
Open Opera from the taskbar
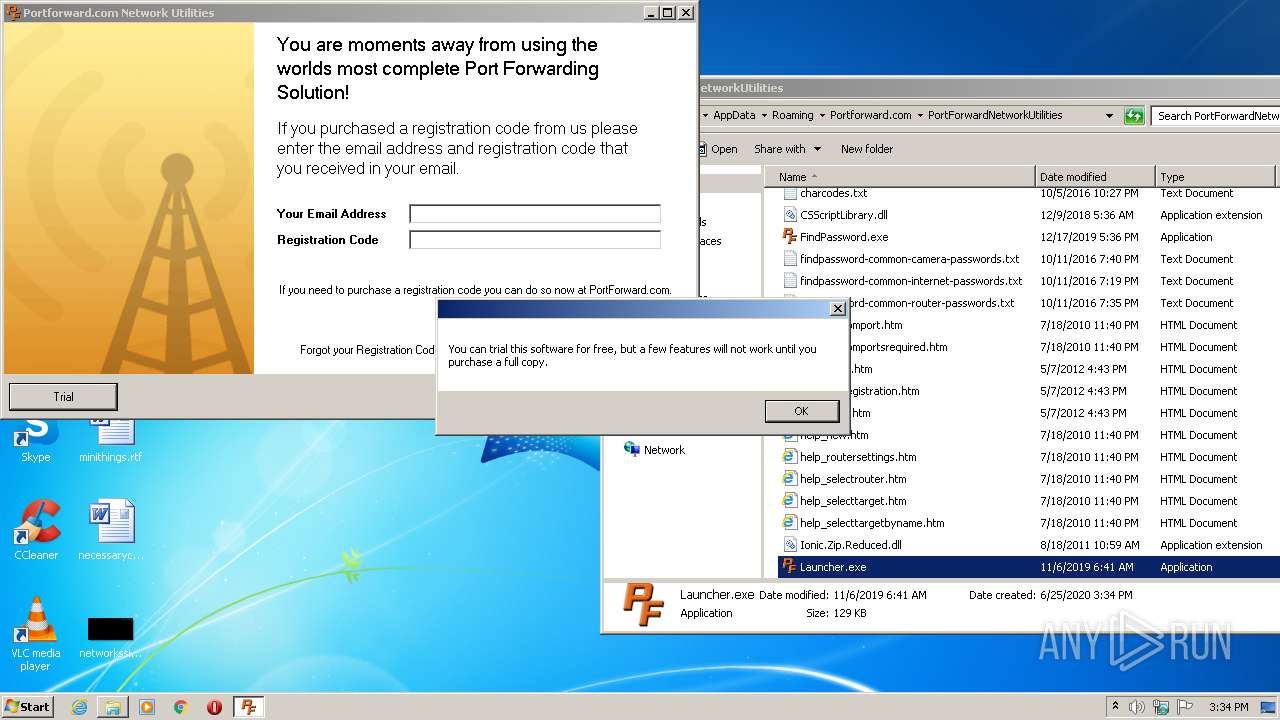click(214, 707)
